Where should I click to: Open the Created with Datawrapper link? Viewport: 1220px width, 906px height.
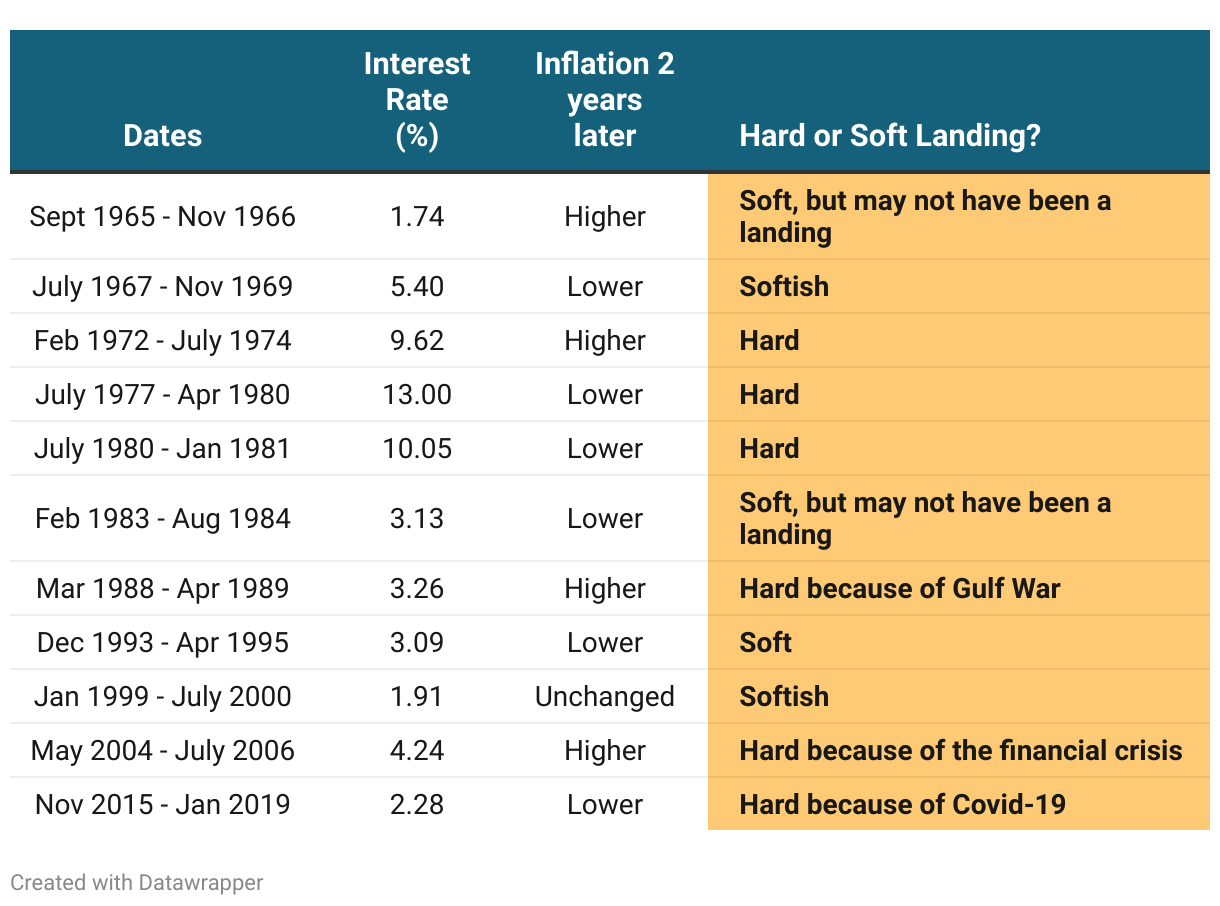pos(137,882)
